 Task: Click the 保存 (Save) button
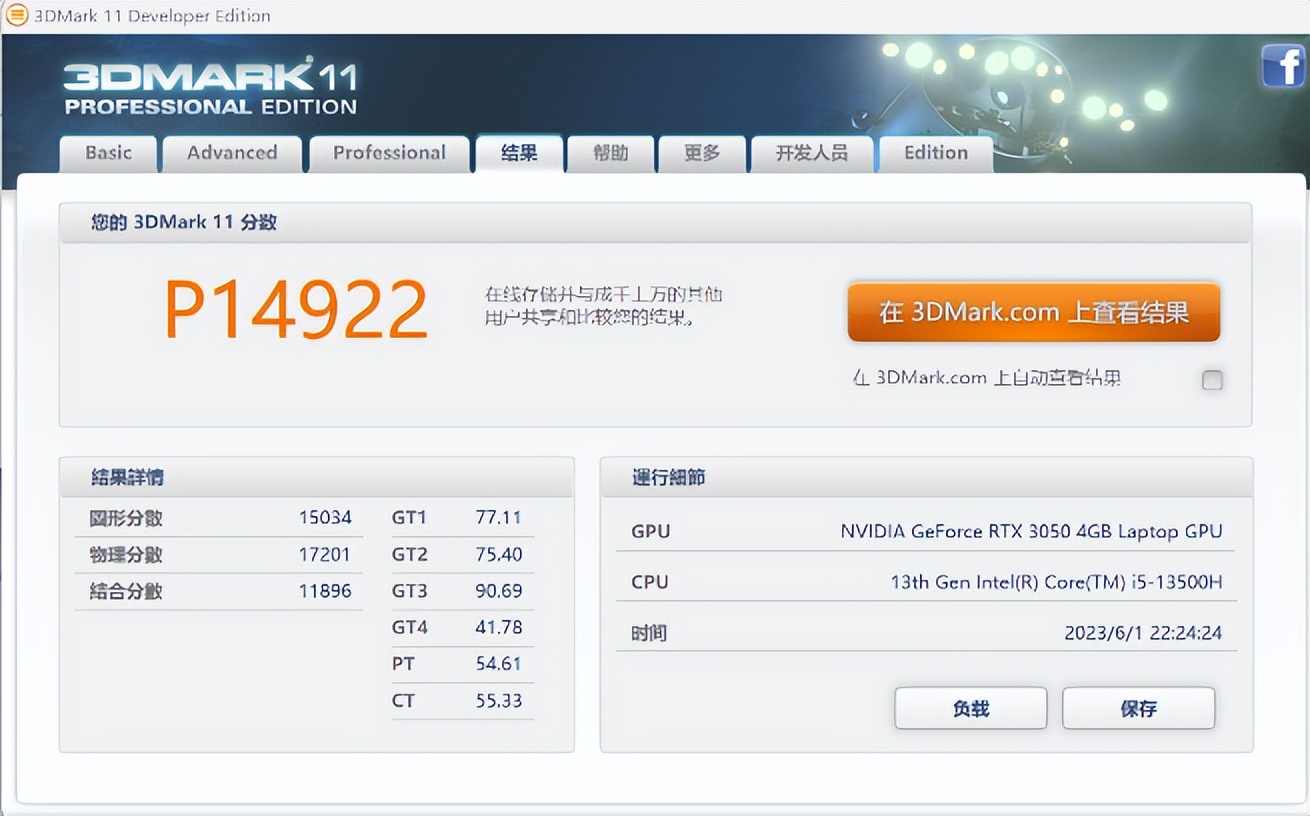pos(1138,708)
